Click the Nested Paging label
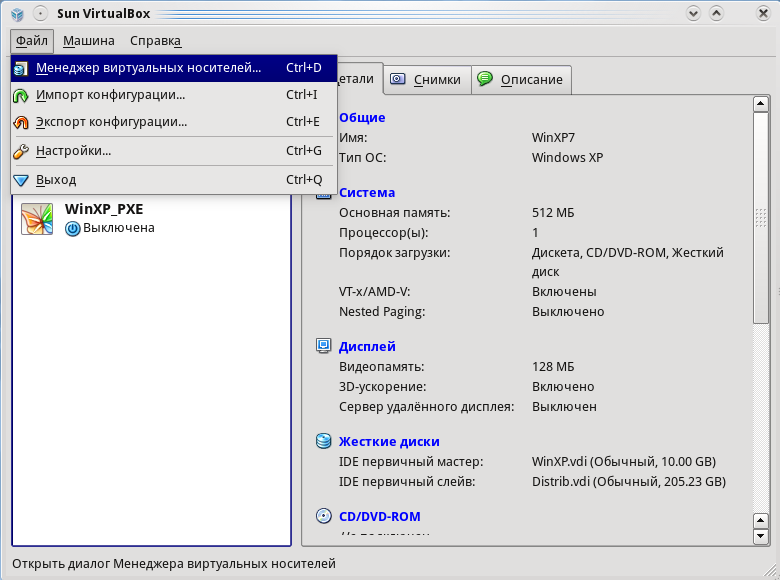Image resolution: width=780 pixels, height=580 pixels. 382,312
